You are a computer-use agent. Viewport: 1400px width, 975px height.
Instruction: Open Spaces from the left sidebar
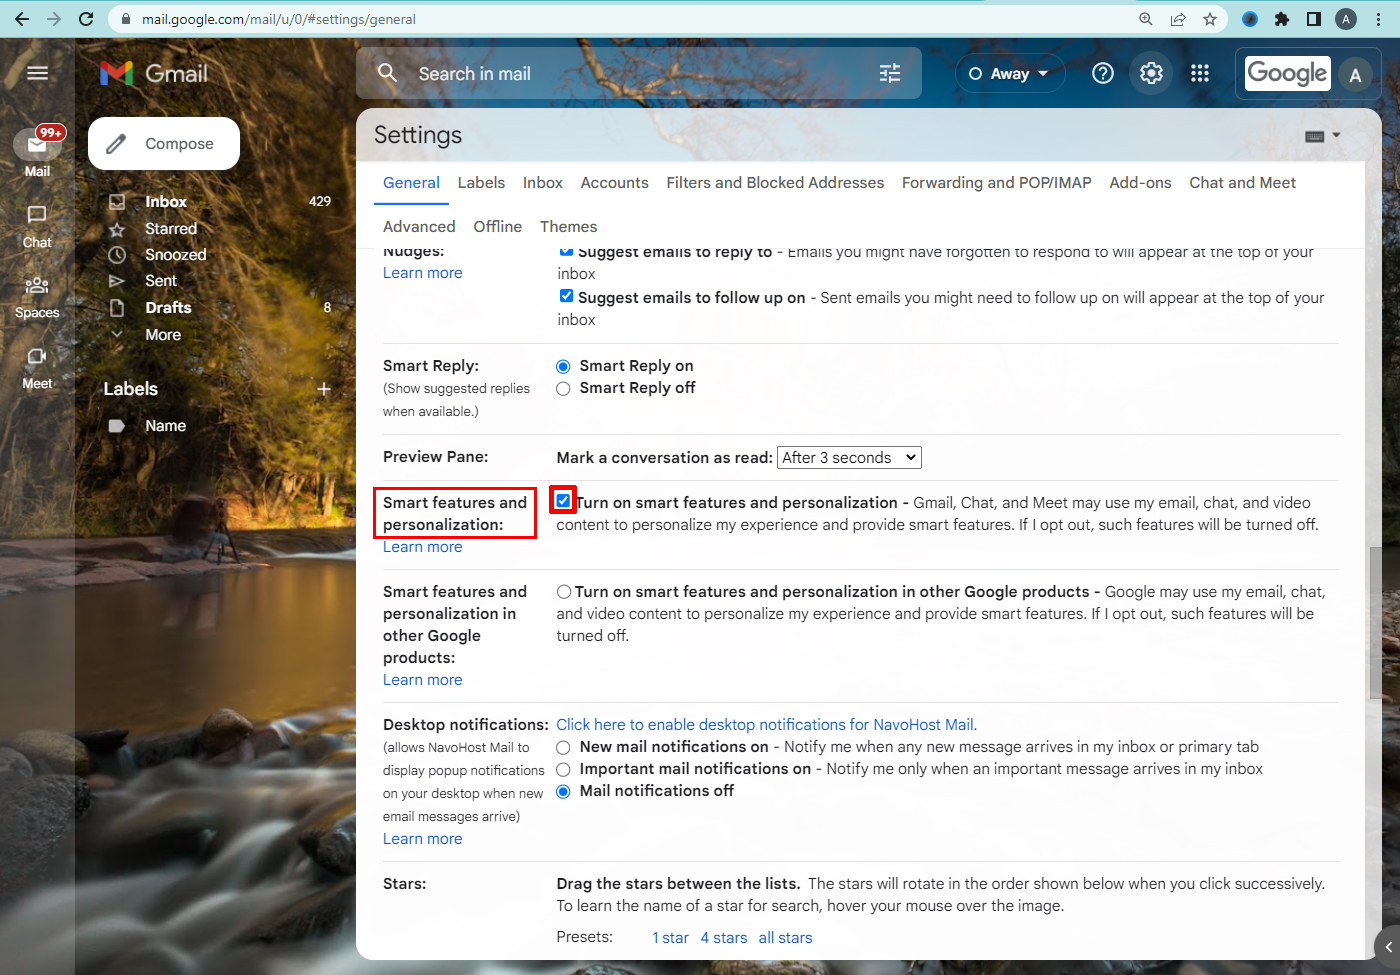point(37,298)
